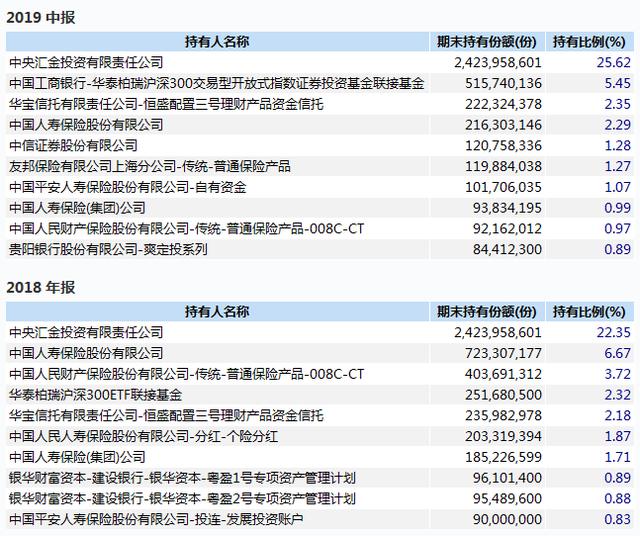Click the share count 92,162,012

507,229
